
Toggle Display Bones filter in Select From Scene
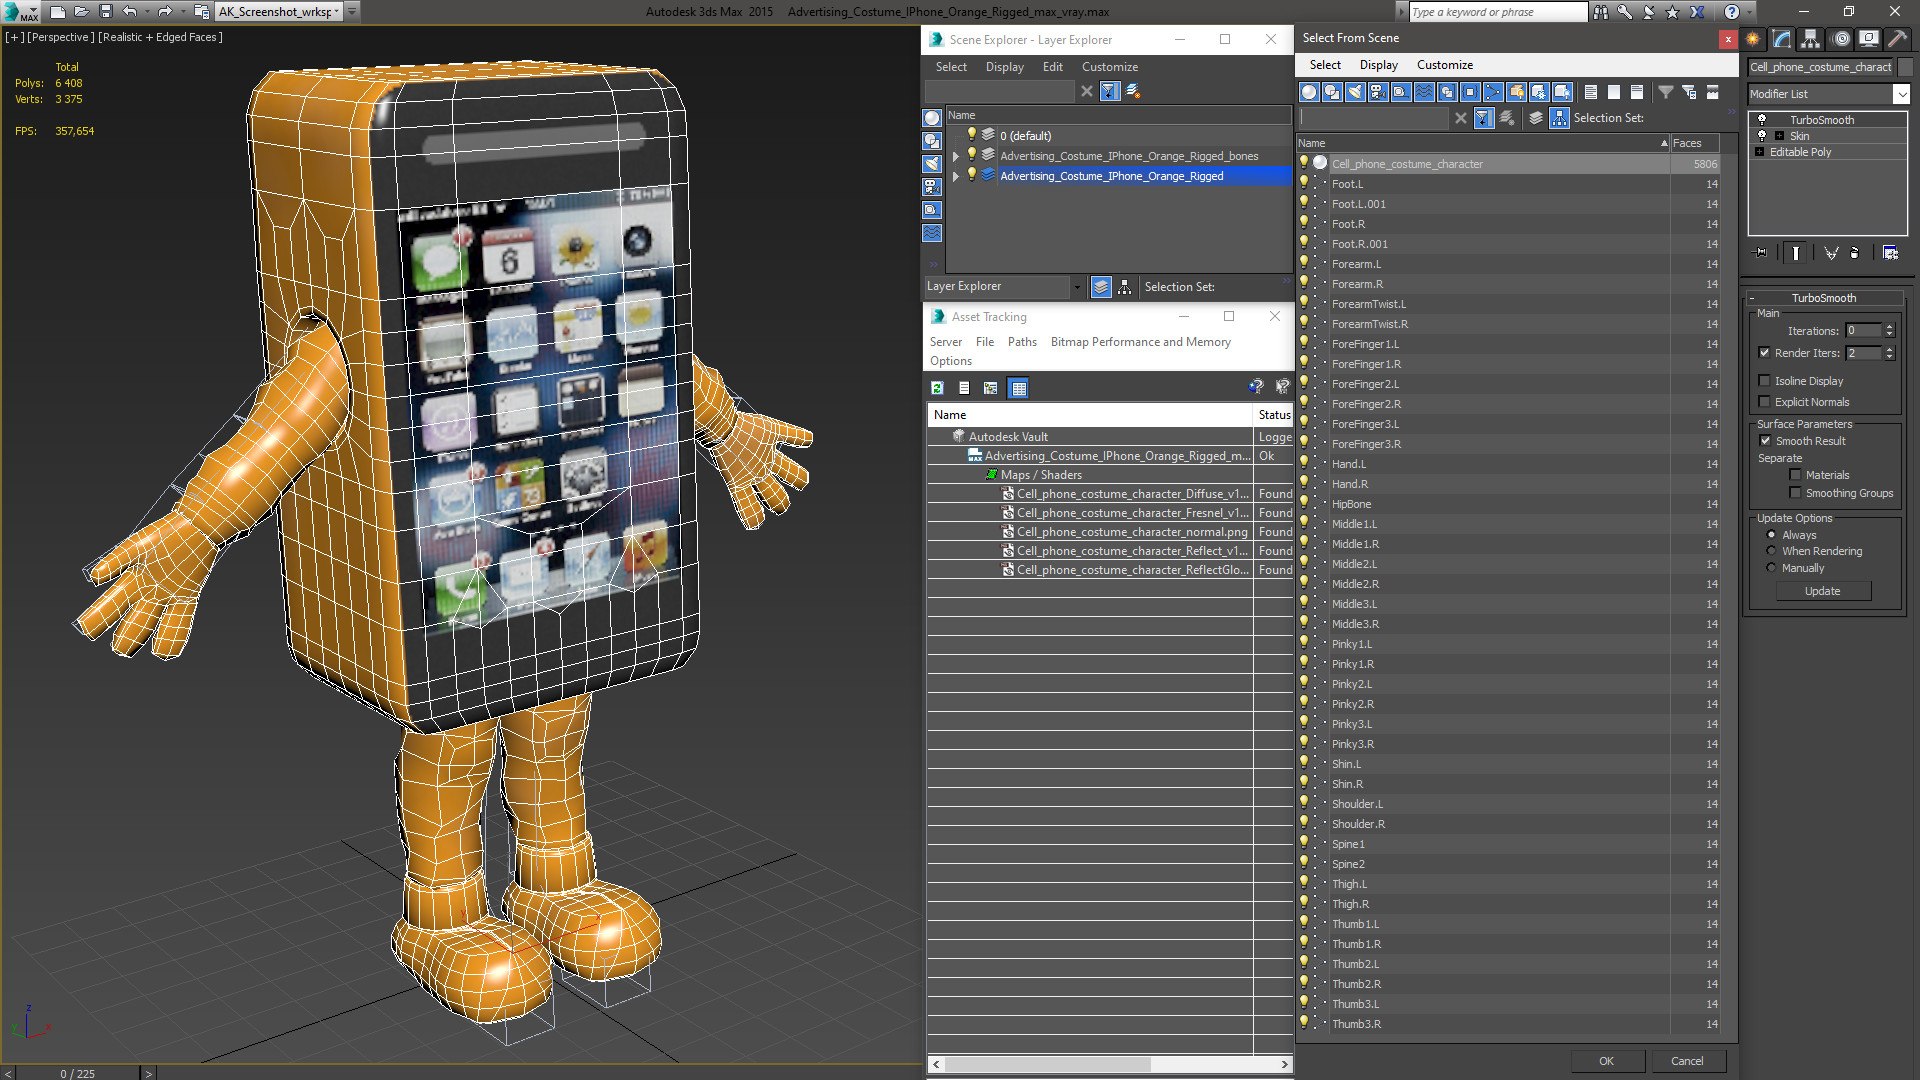tap(1493, 92)
